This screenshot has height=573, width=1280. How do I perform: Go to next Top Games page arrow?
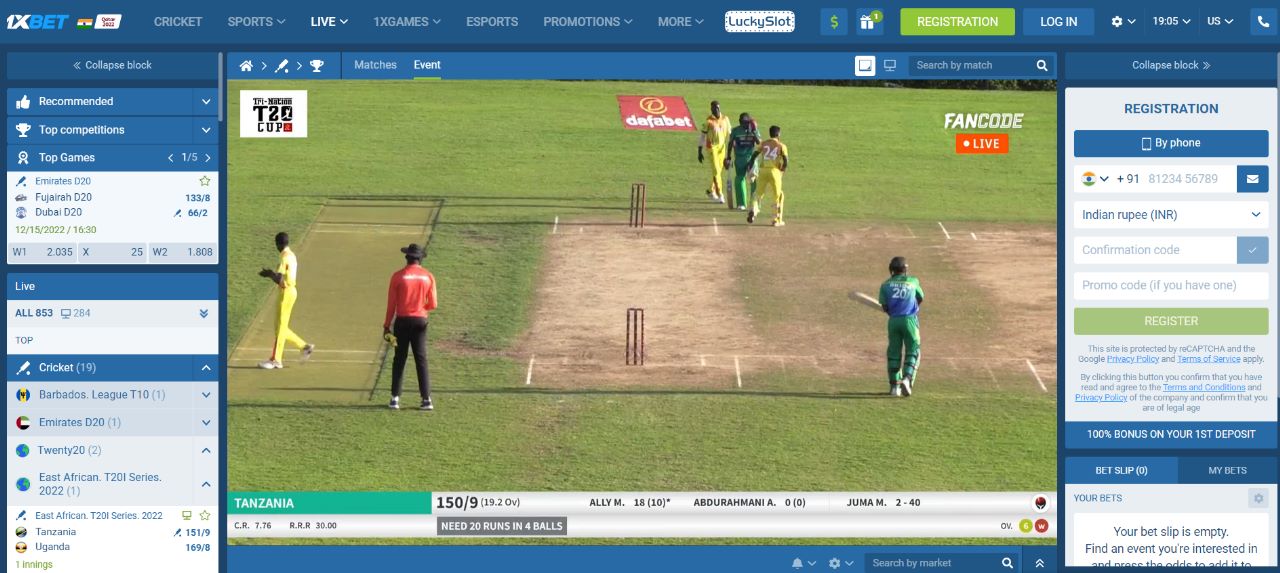point(208,158)
